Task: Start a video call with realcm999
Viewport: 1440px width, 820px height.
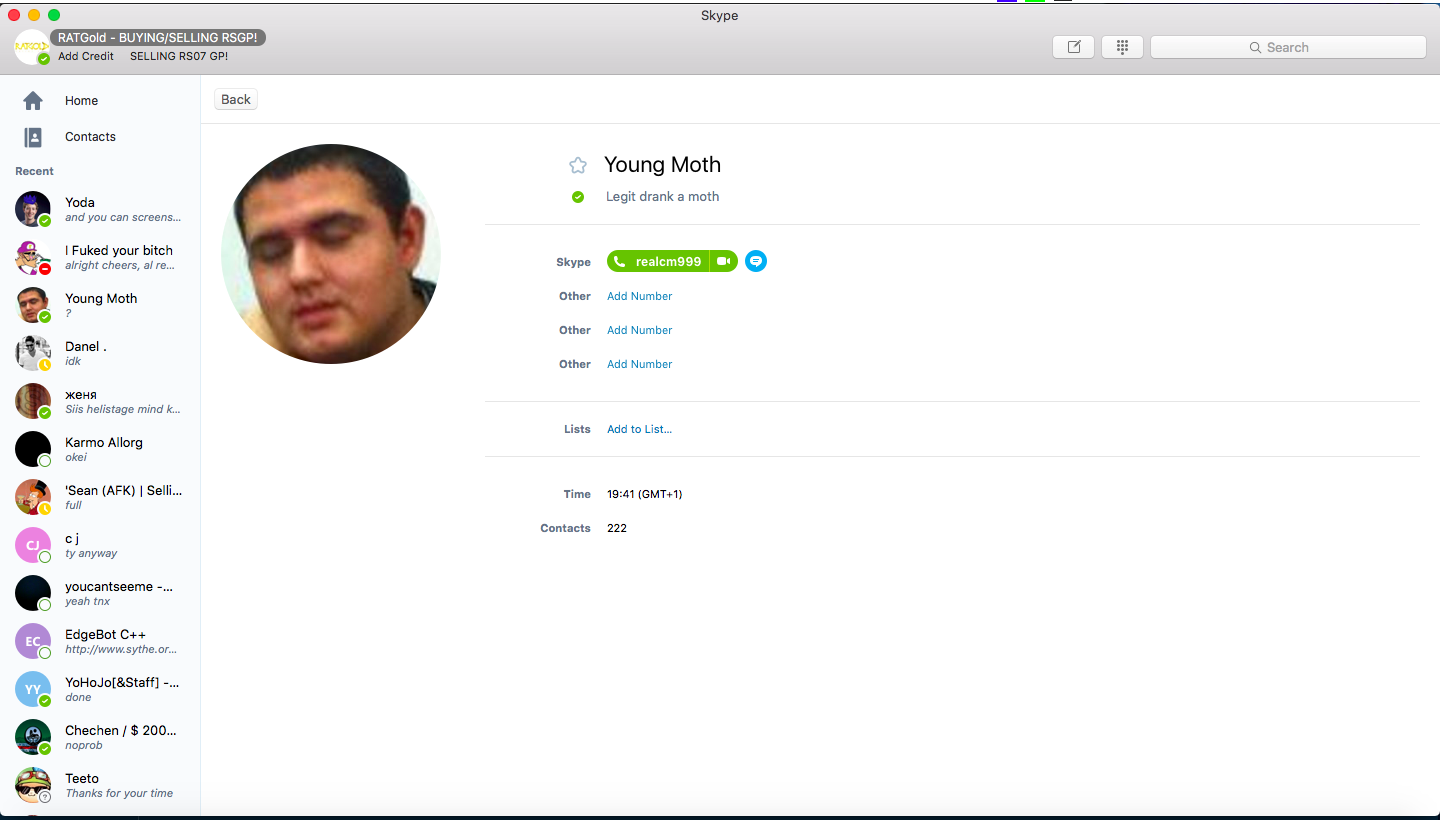Action: tap(724, 261)
